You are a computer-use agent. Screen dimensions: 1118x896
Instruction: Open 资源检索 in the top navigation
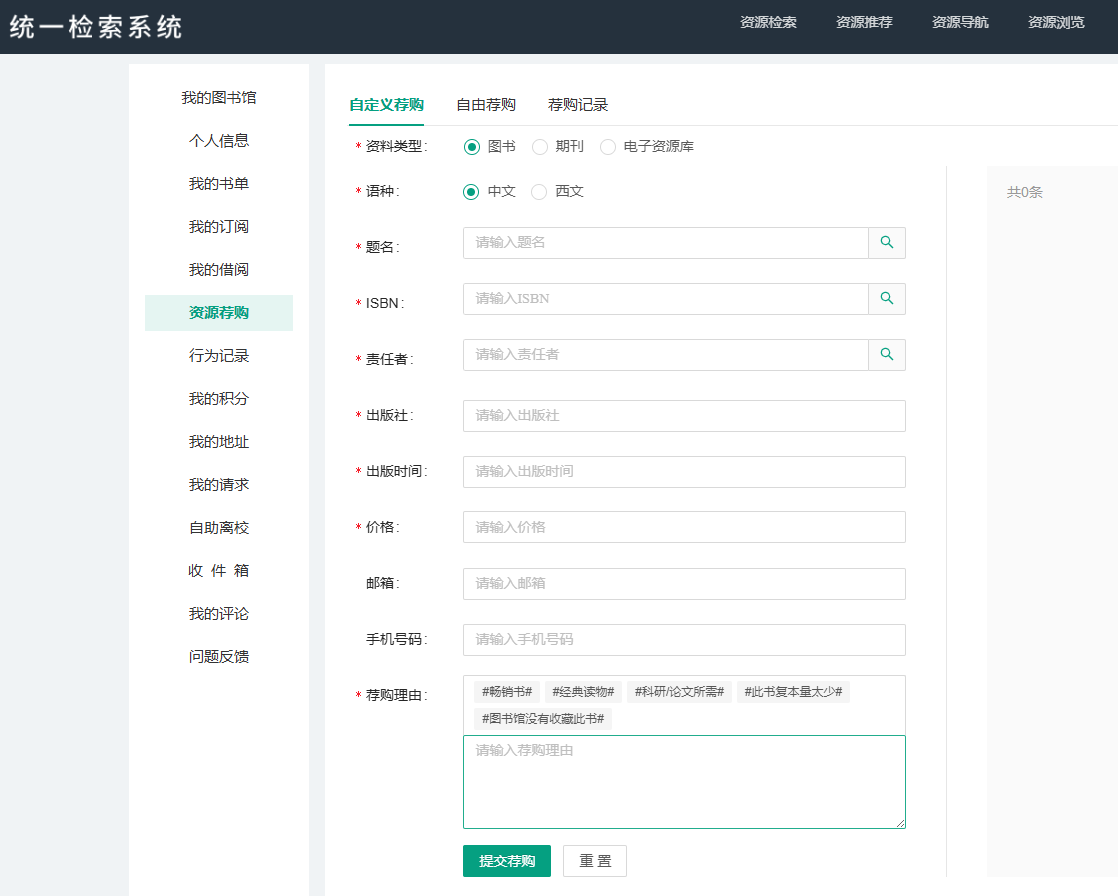tap(768, 22)
